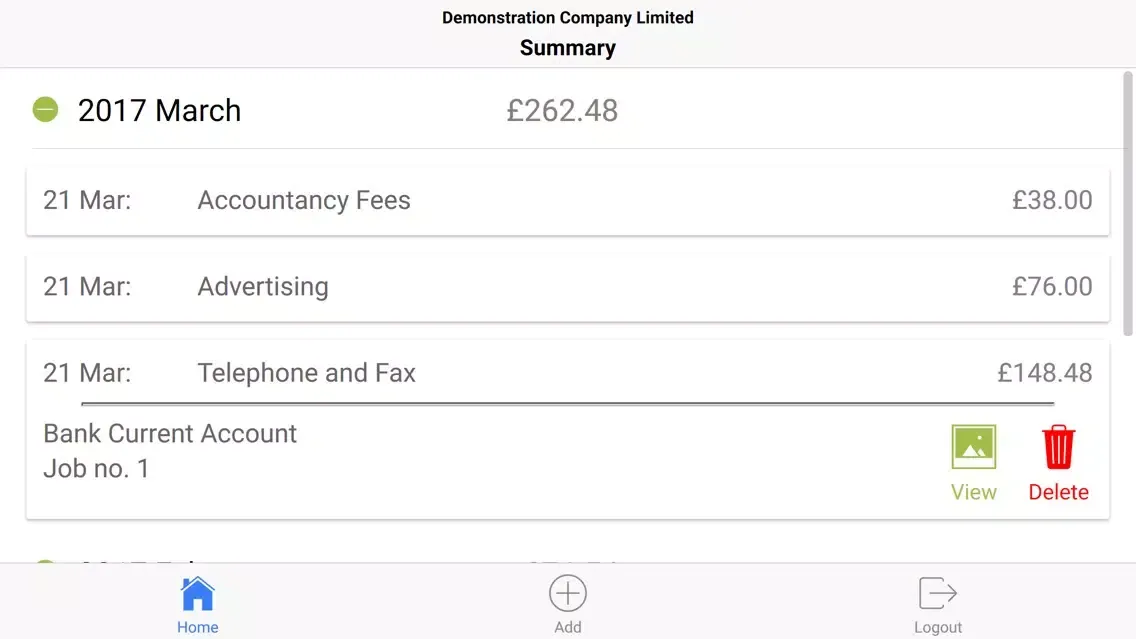1136x639 pixels.
Task: Select the Add tab label
Action: 568,627
